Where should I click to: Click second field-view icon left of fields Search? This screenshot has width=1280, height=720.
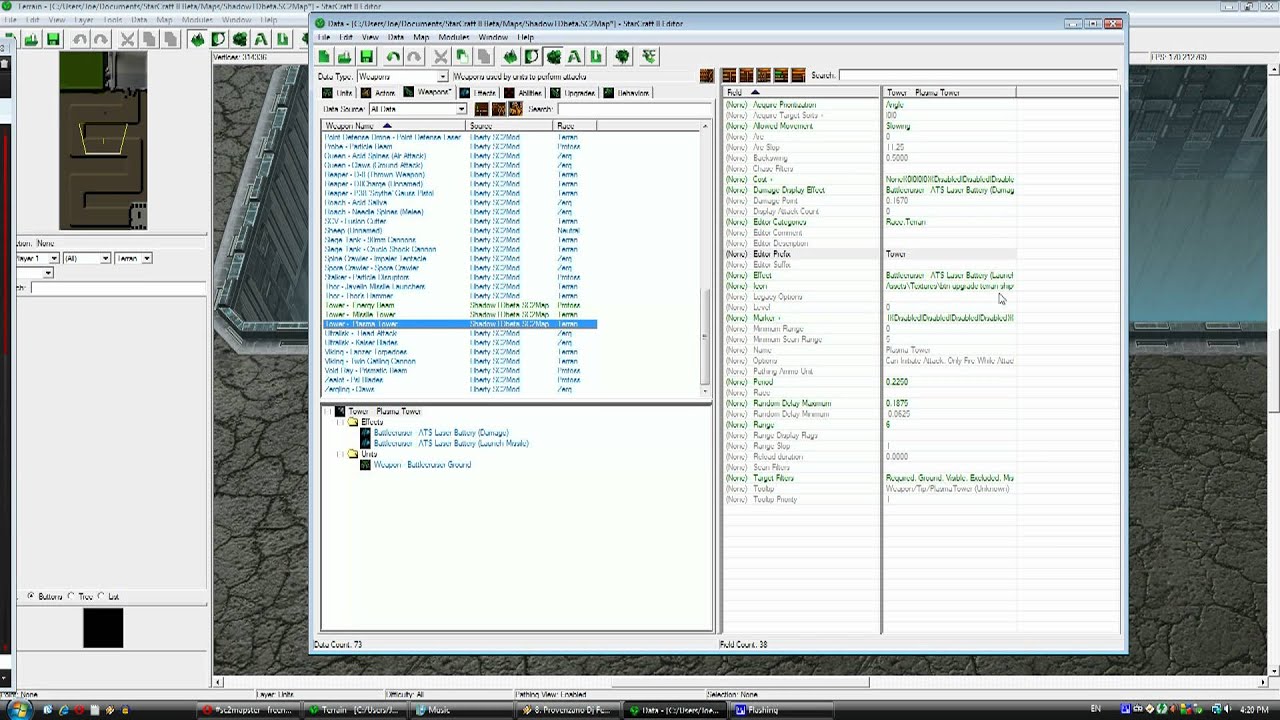click(x=746, y=76)
